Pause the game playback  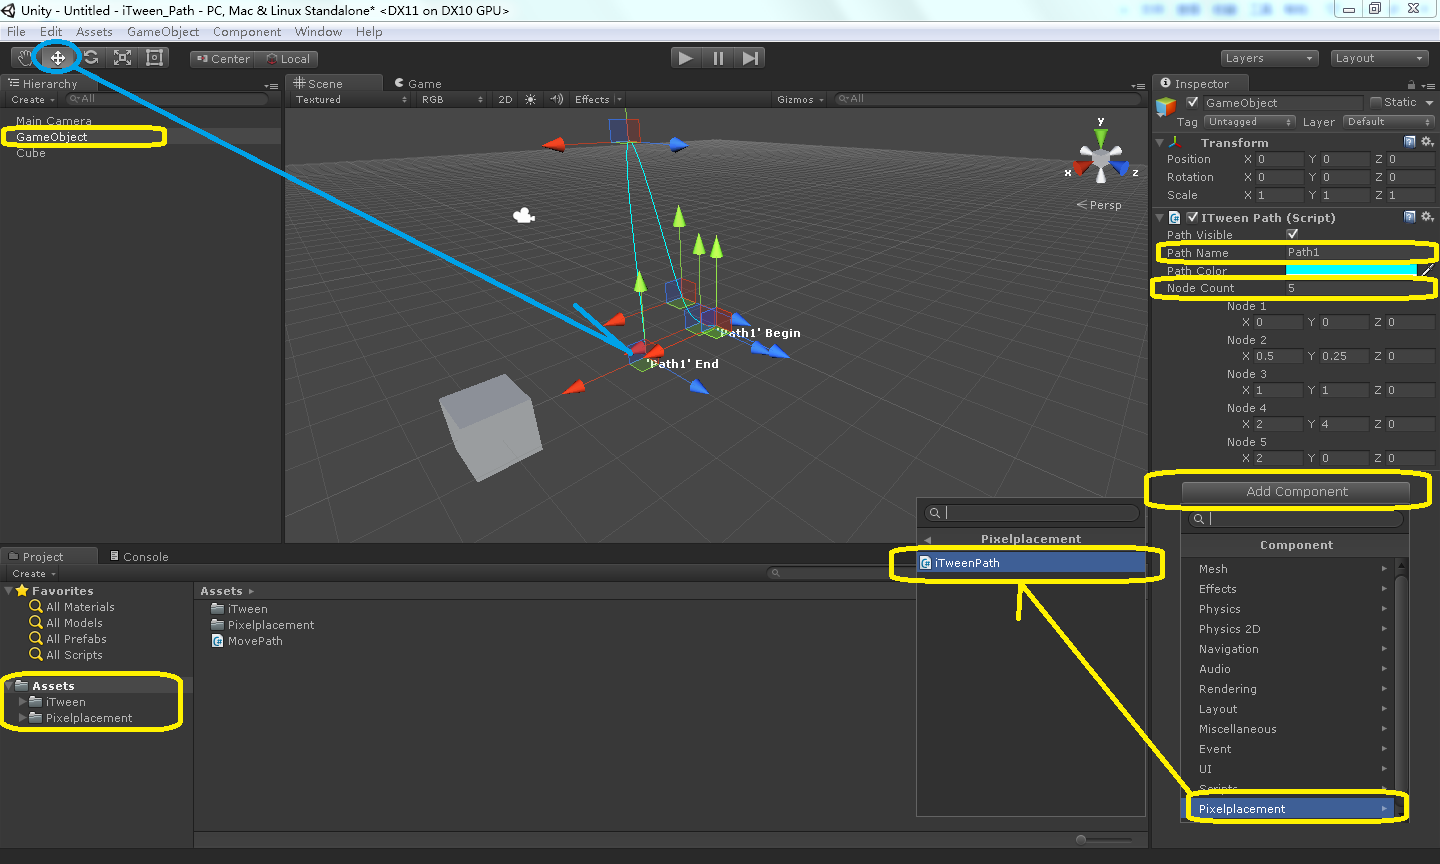pos(718,58)
